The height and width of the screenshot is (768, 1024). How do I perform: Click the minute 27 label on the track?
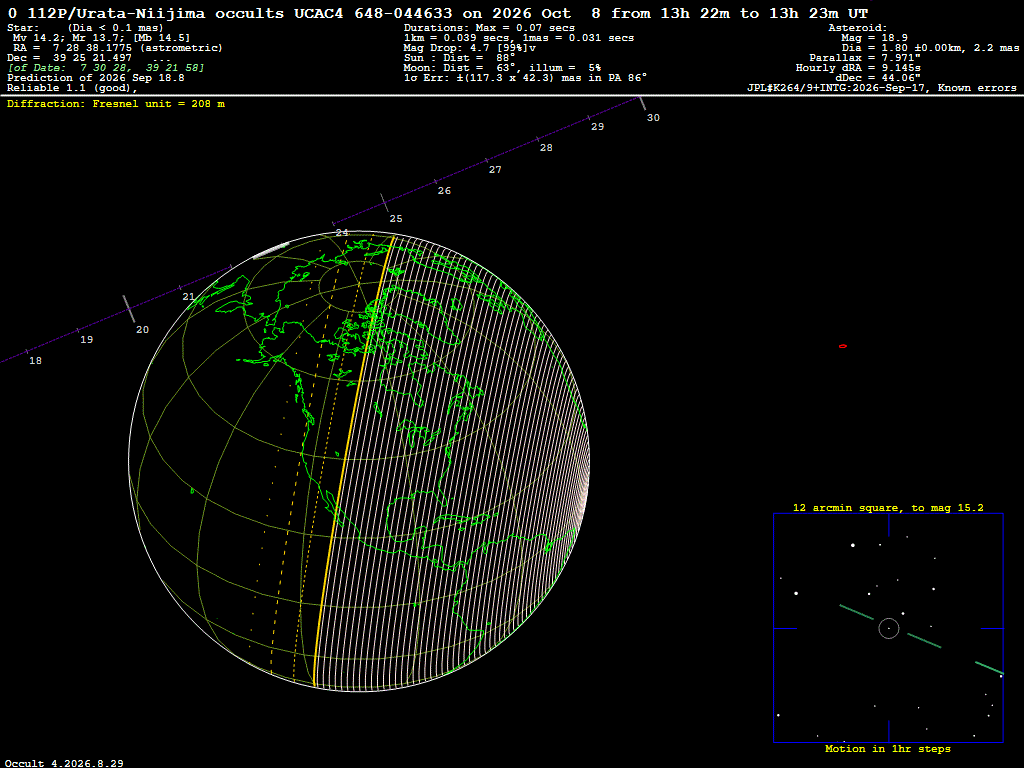[495, 170]
